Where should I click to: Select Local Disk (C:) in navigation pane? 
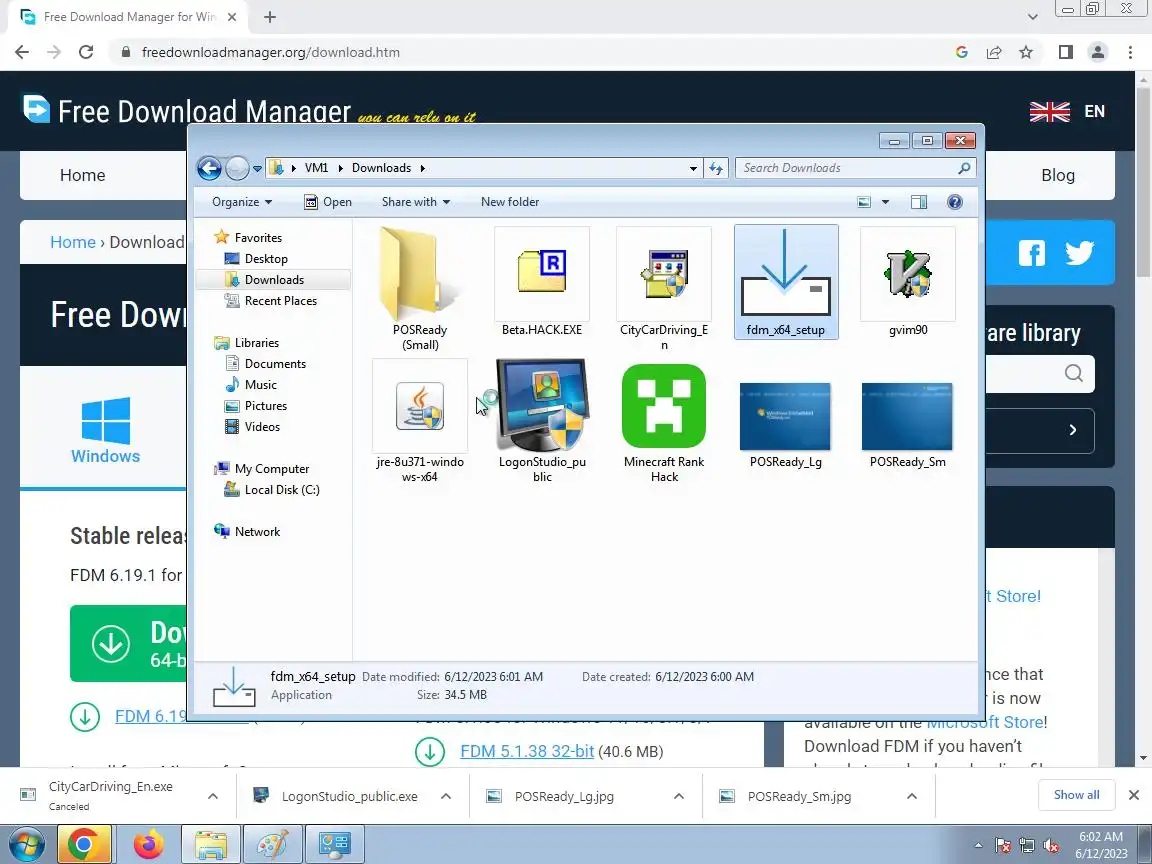coord(282,490)
